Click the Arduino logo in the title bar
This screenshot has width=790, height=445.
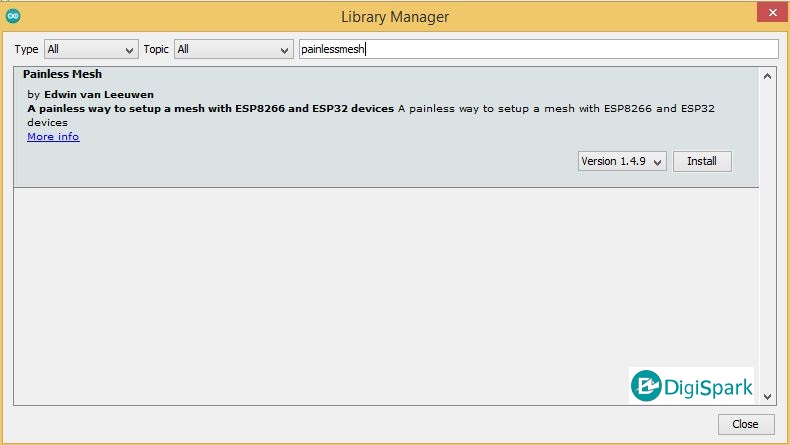[12, 16]
